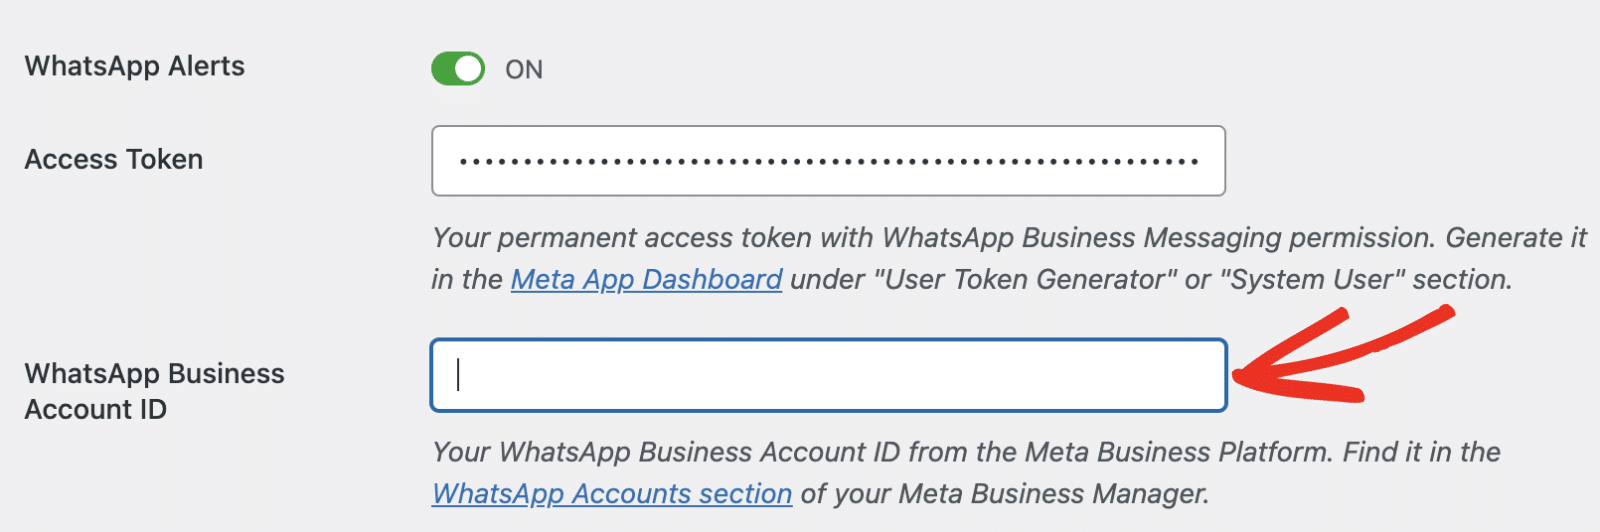The height and width of the screenshot is (532, 1600).
Task: Click the ON status text beside the switch
Action: 524,70
